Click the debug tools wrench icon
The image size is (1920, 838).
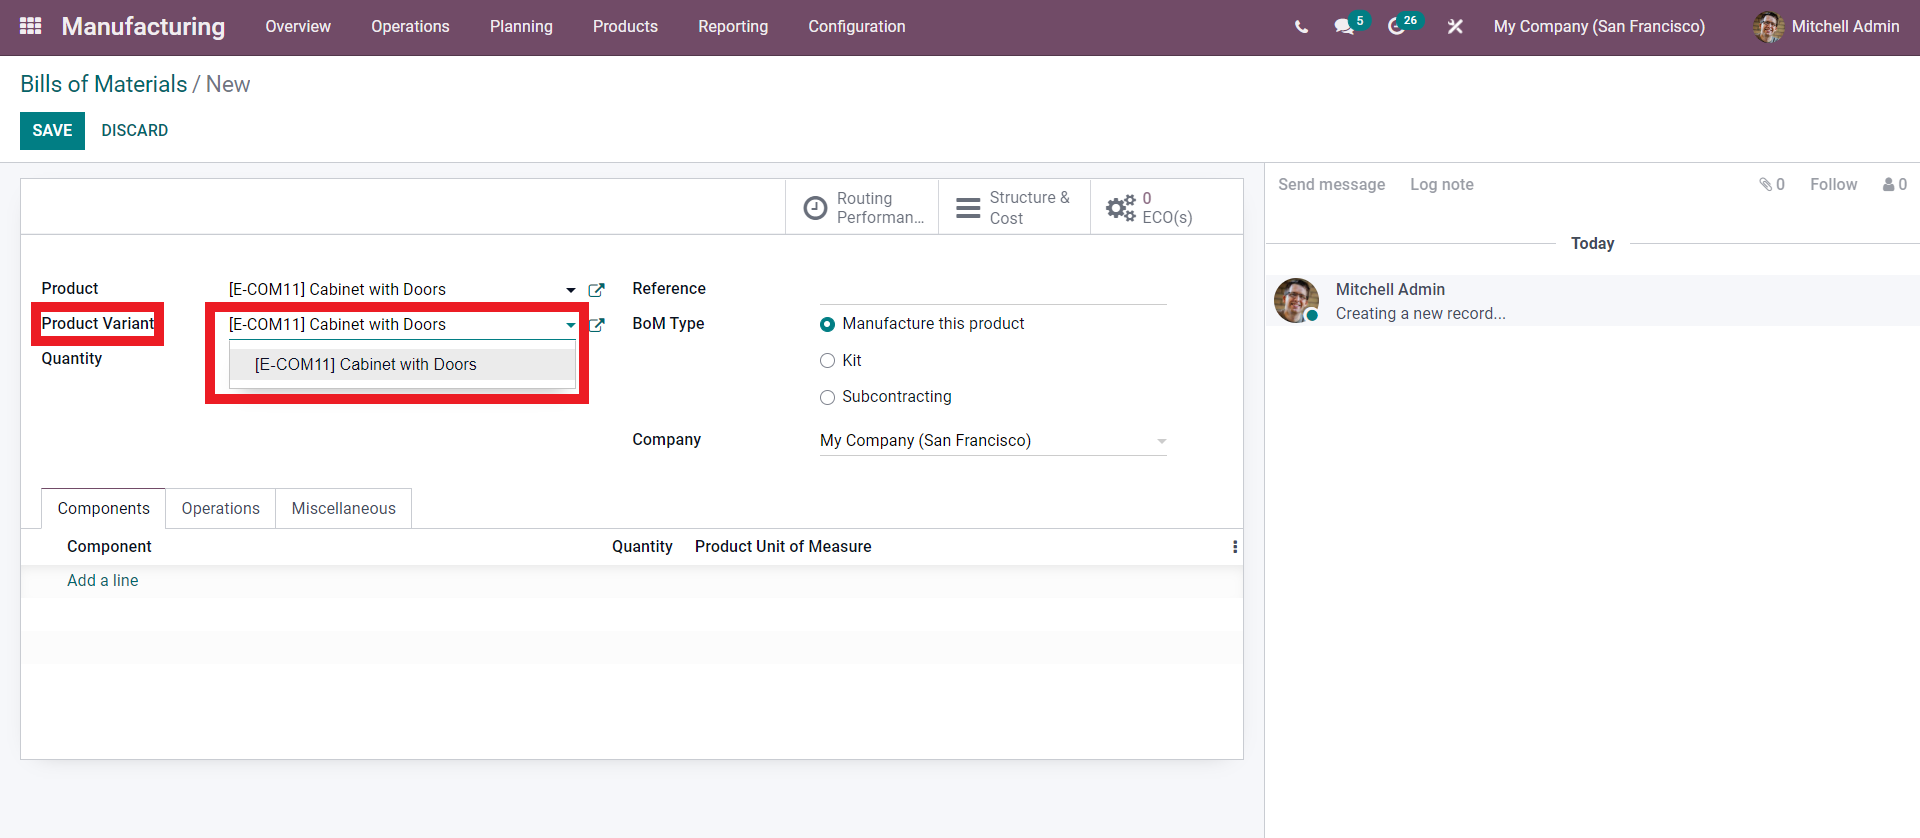click(1455, 27)
